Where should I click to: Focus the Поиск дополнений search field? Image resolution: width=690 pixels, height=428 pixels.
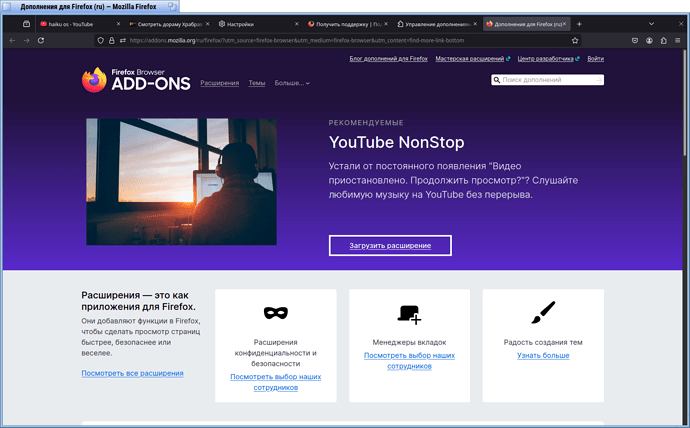pyautogui.click(x=547, y=80)
